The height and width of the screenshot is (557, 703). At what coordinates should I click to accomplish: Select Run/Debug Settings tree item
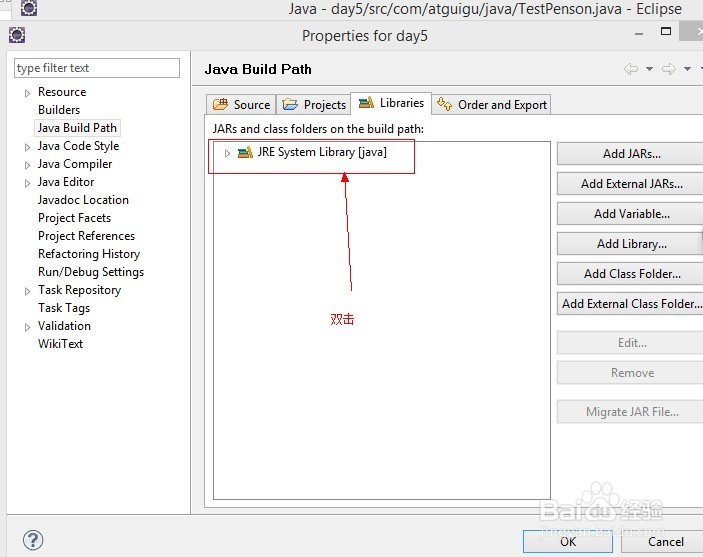coord(91,272)
